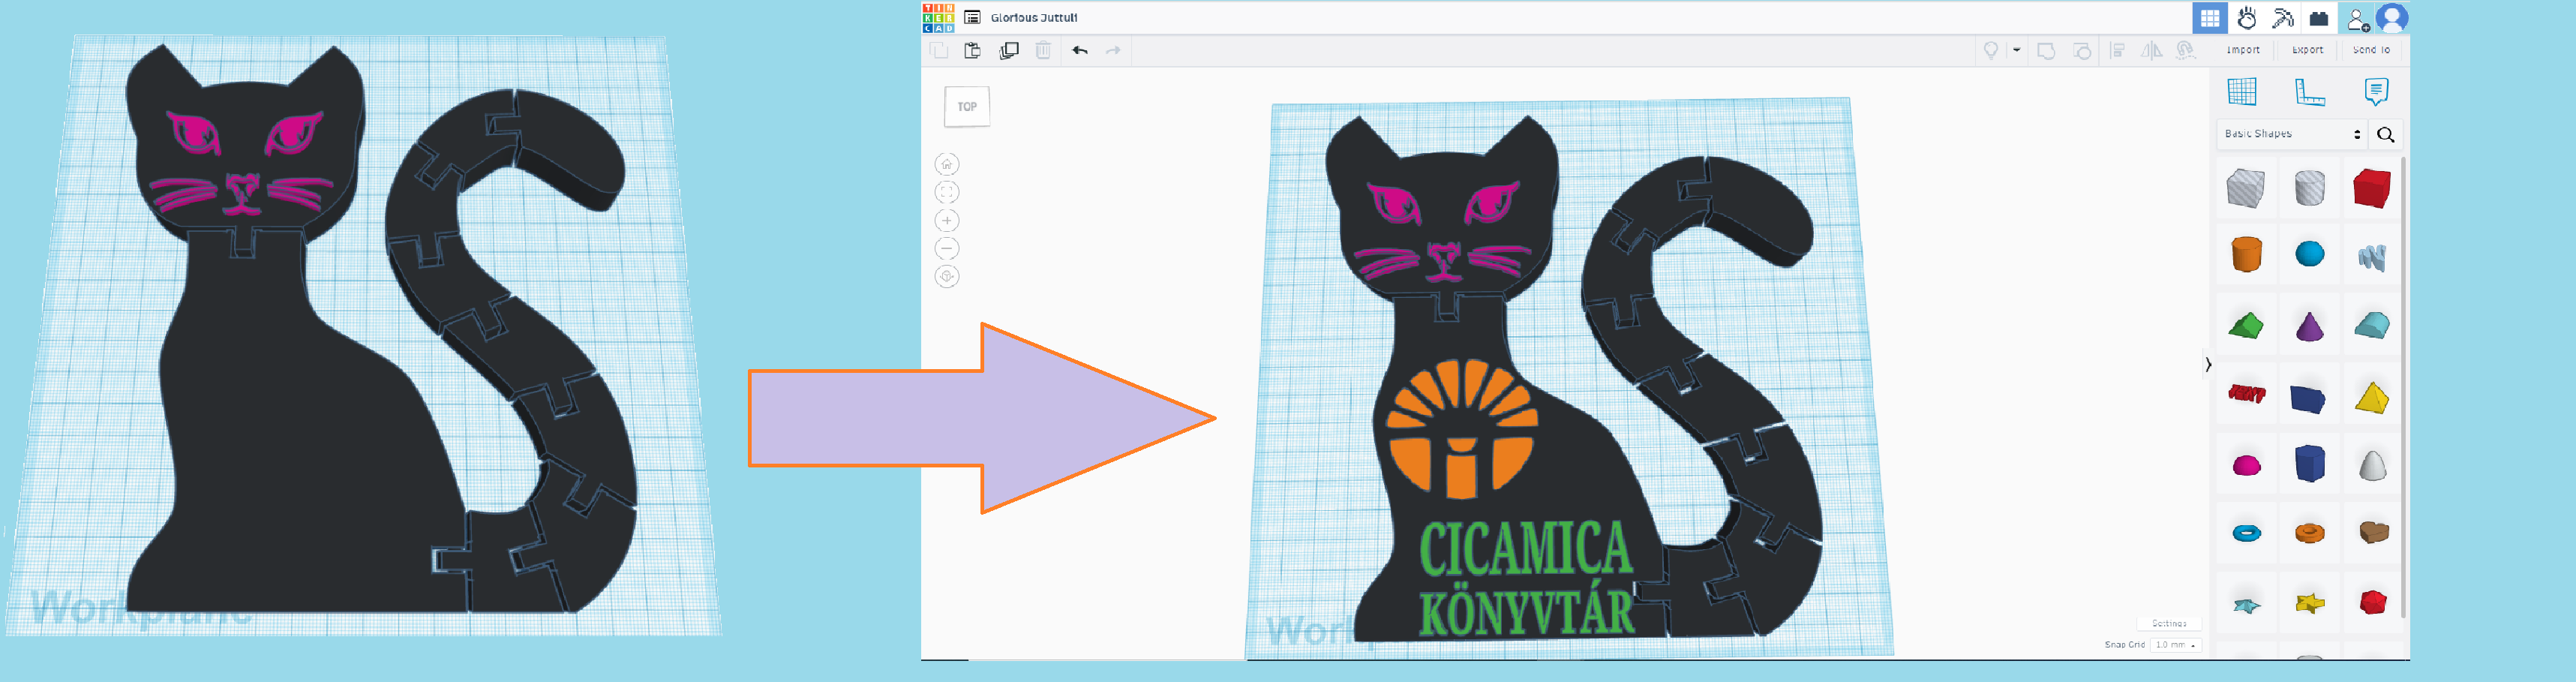Zoom out with the minus button
Viewport: 2576px width, 682px height.
tap(946, 248)
